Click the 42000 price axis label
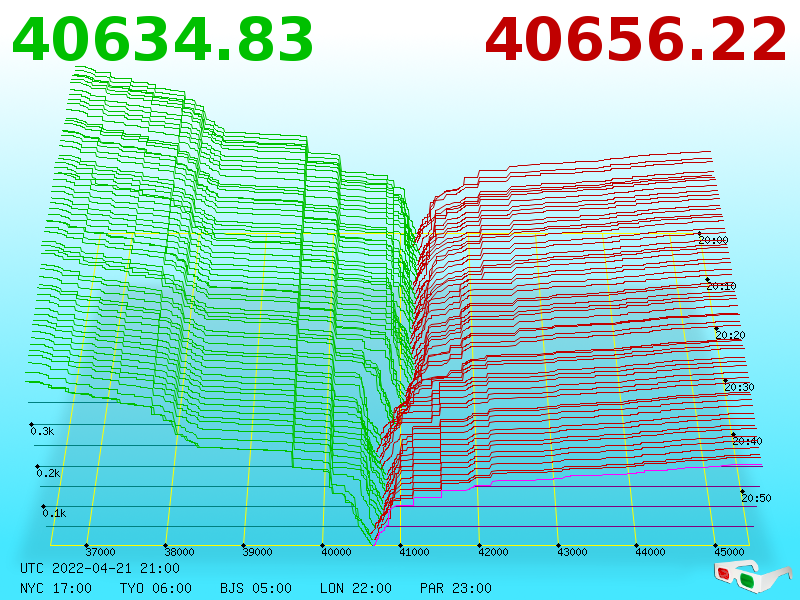 point(493,552)
